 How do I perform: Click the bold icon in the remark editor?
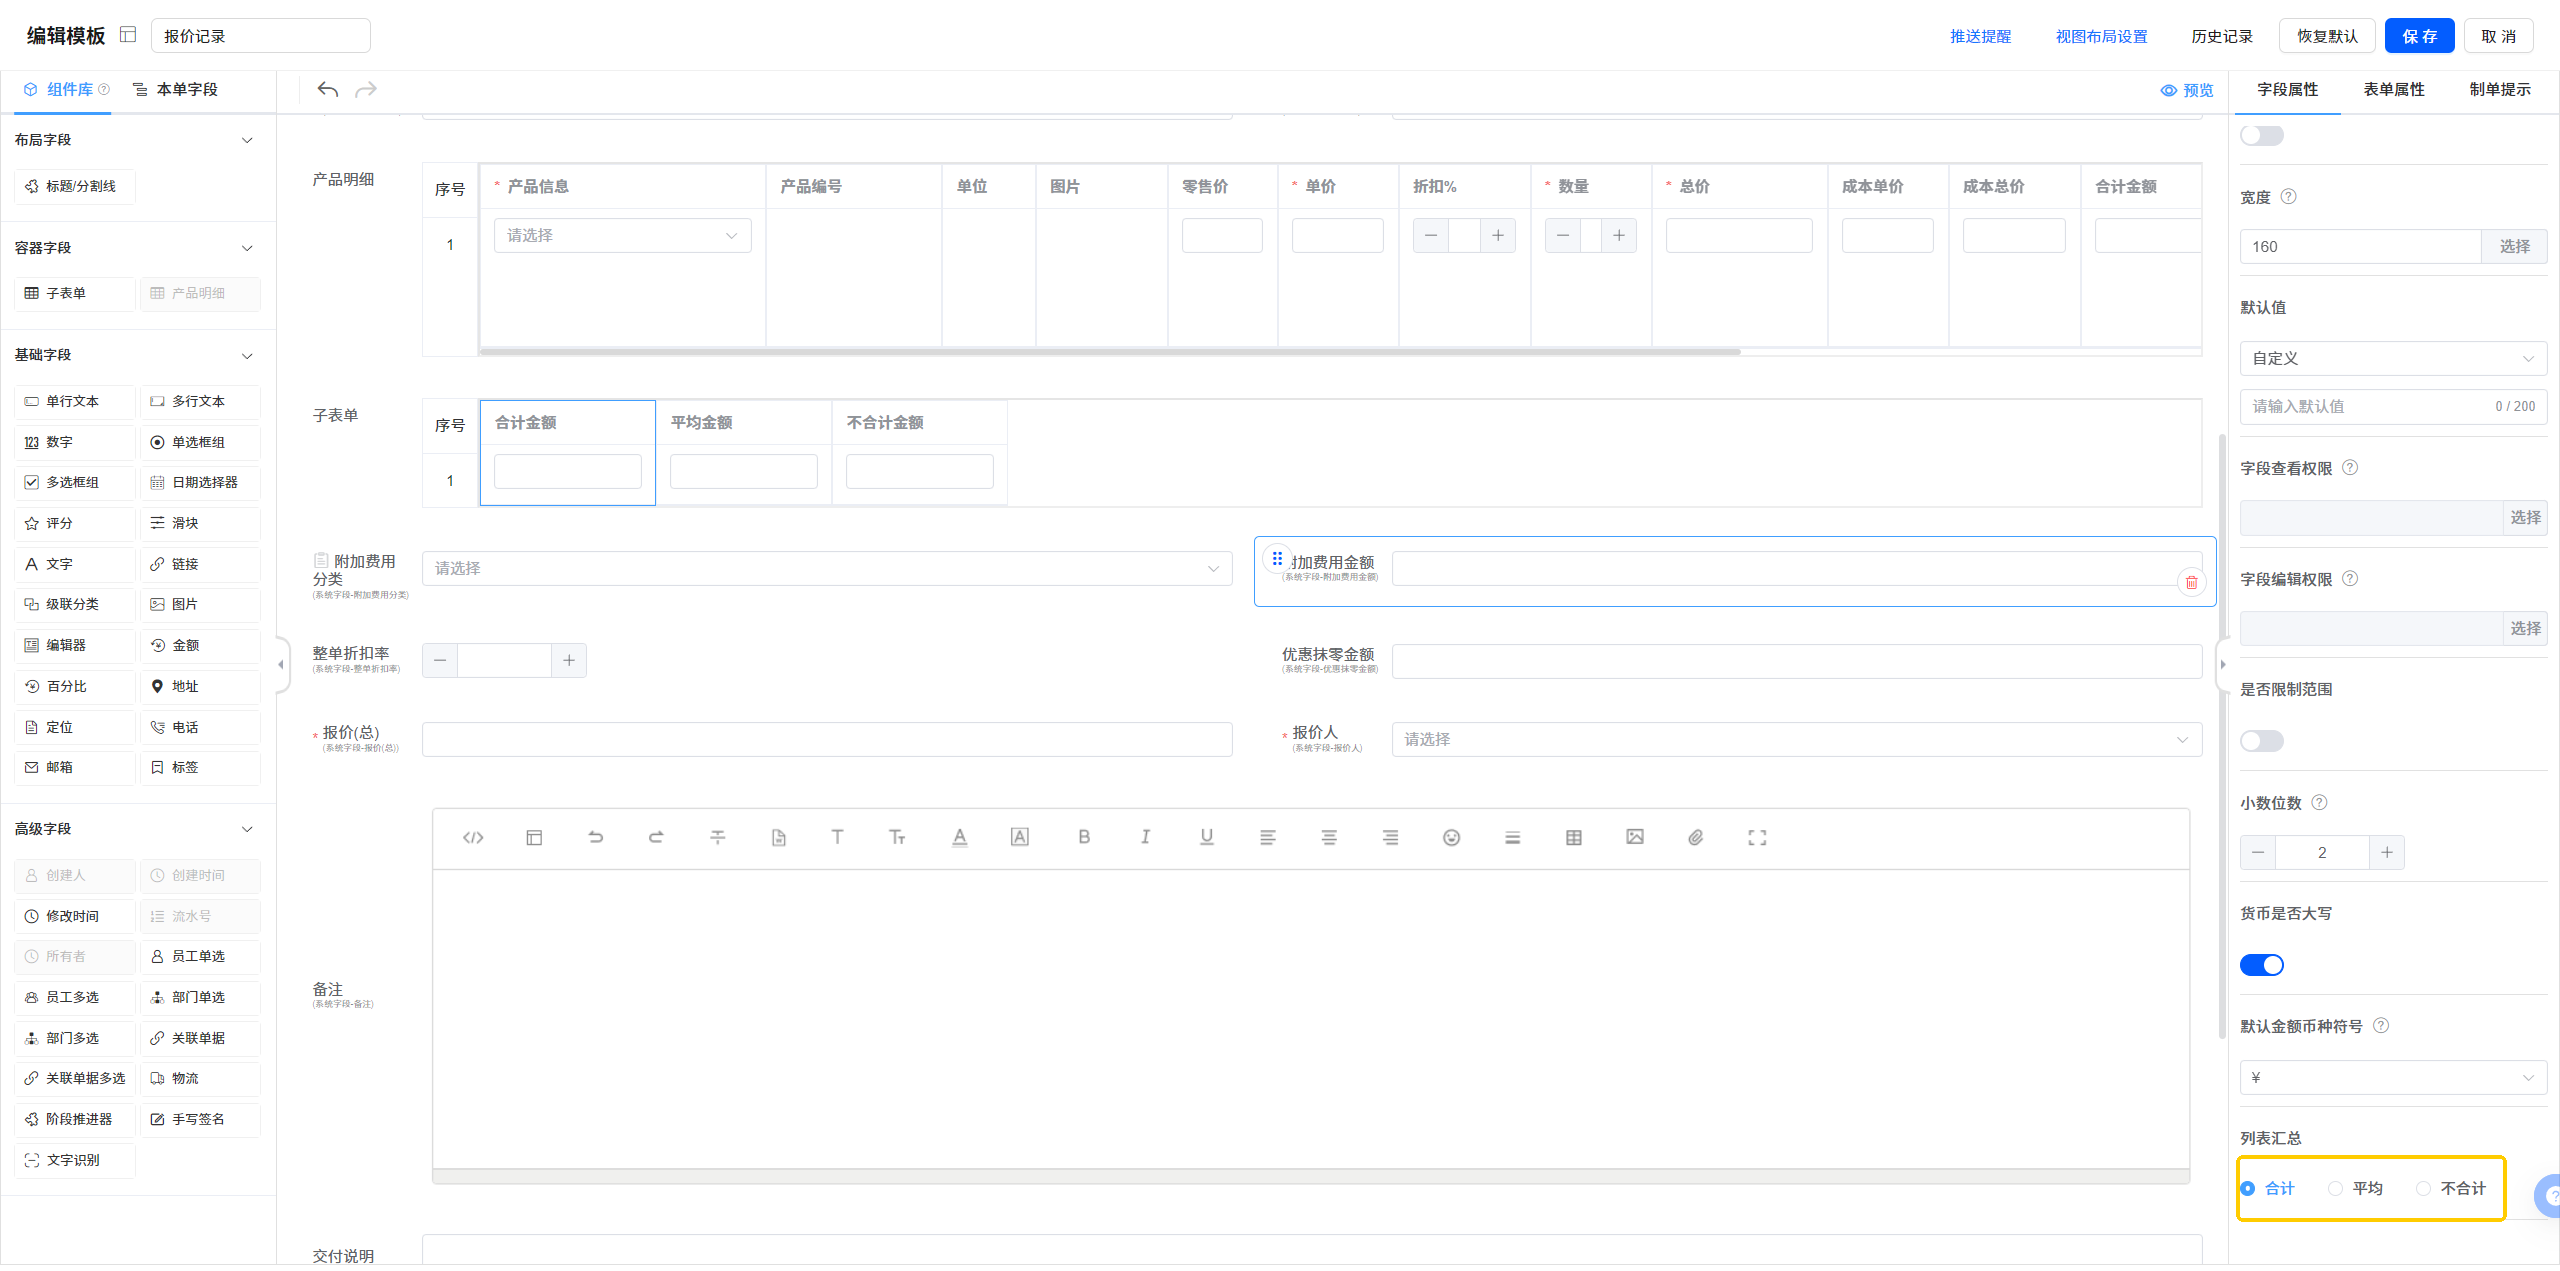click(1084, 838)
